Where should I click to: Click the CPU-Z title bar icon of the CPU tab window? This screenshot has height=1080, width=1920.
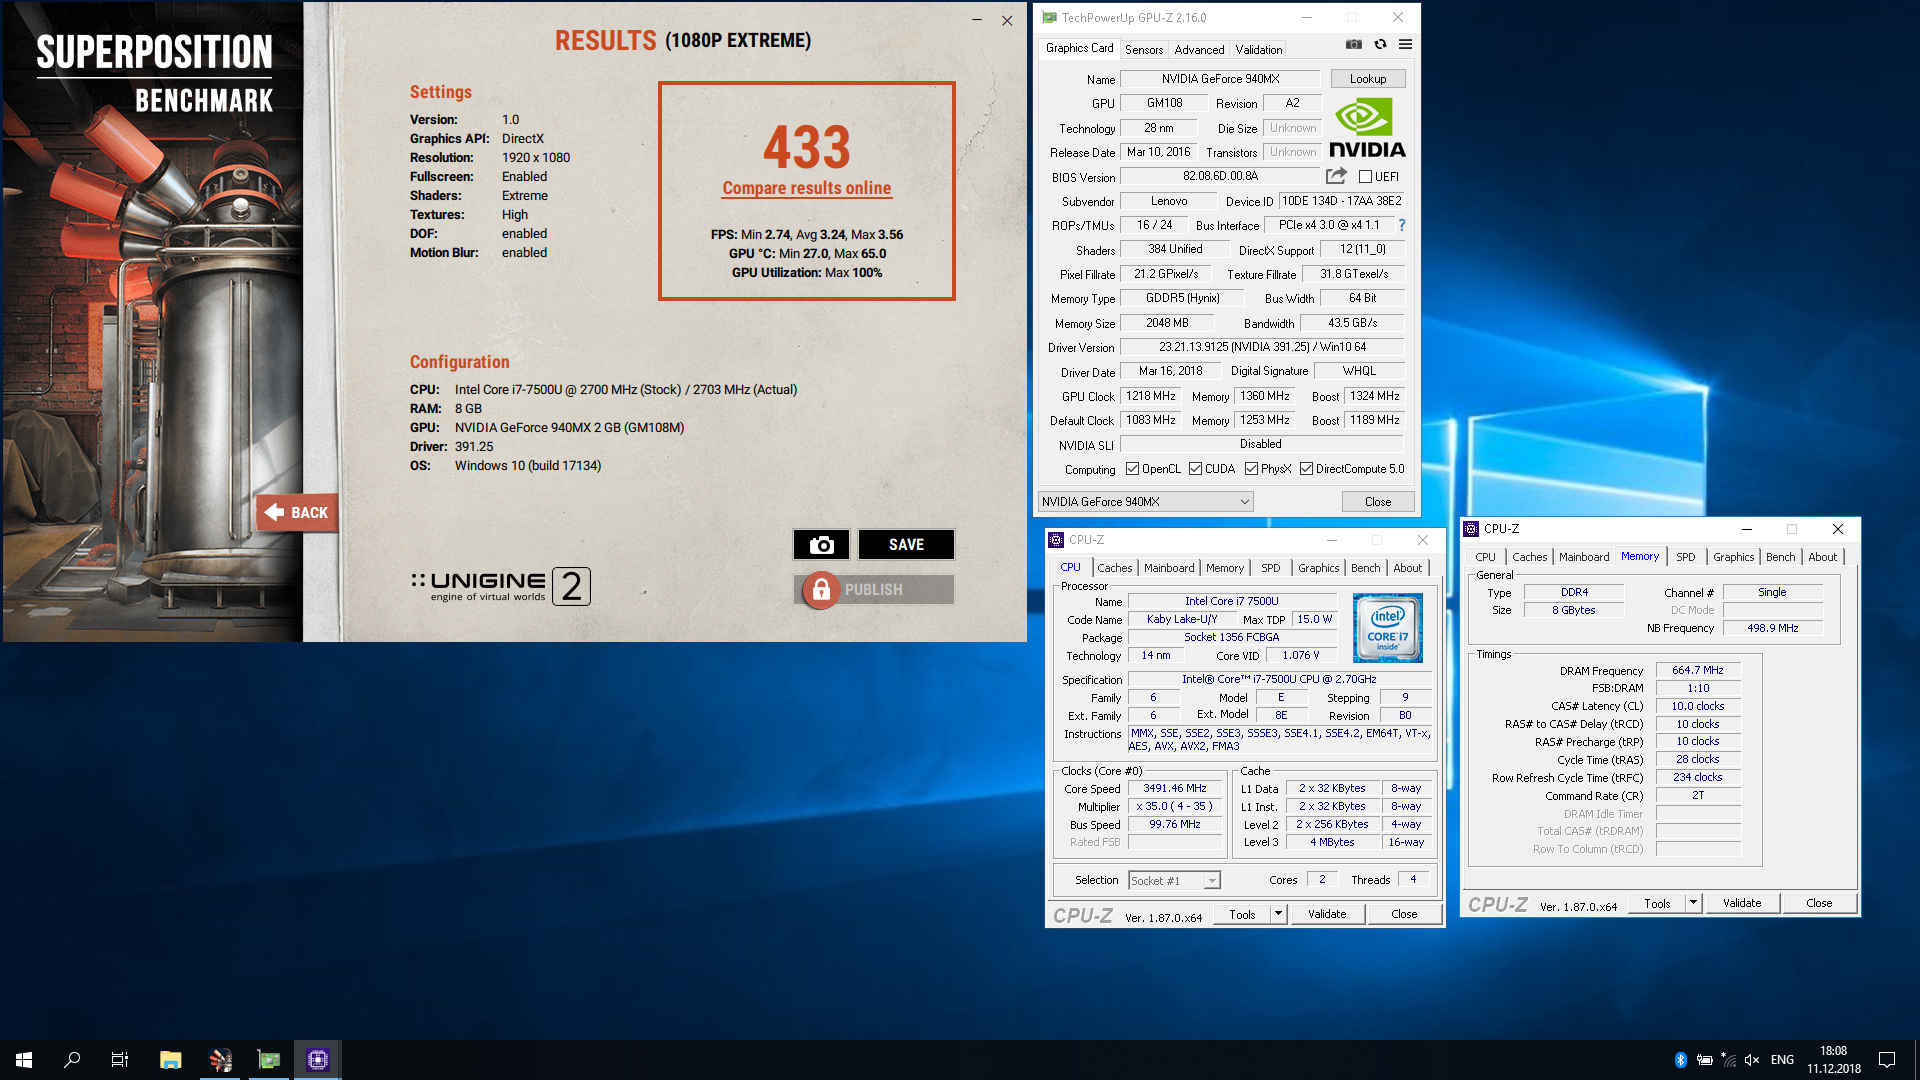point(1056,540)
